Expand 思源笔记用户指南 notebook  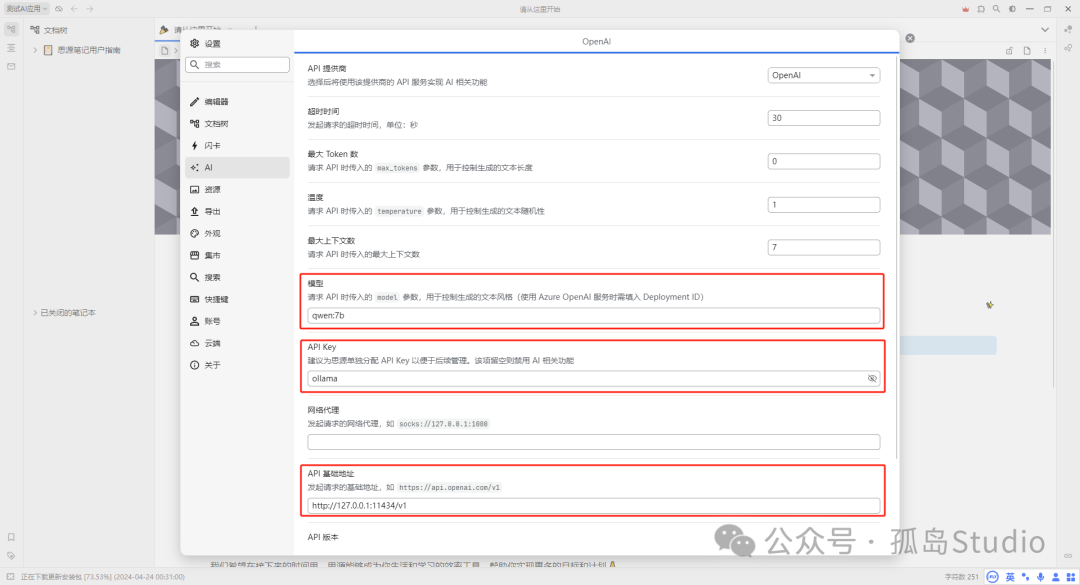pyautogui.click(x=35, y=50)
